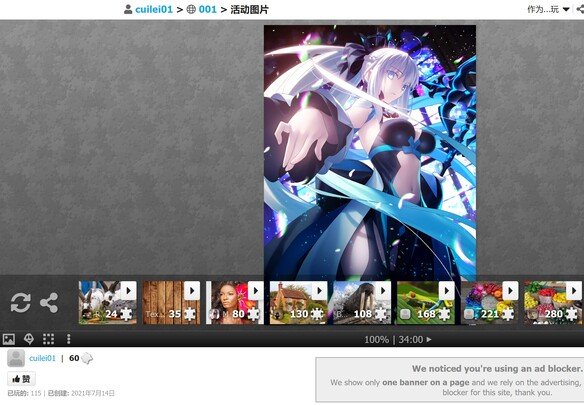The width and height of the screenshot is (584, 405).
Task: Play the 35-piece wood texture puzzle
Action: tap(192, 291)
